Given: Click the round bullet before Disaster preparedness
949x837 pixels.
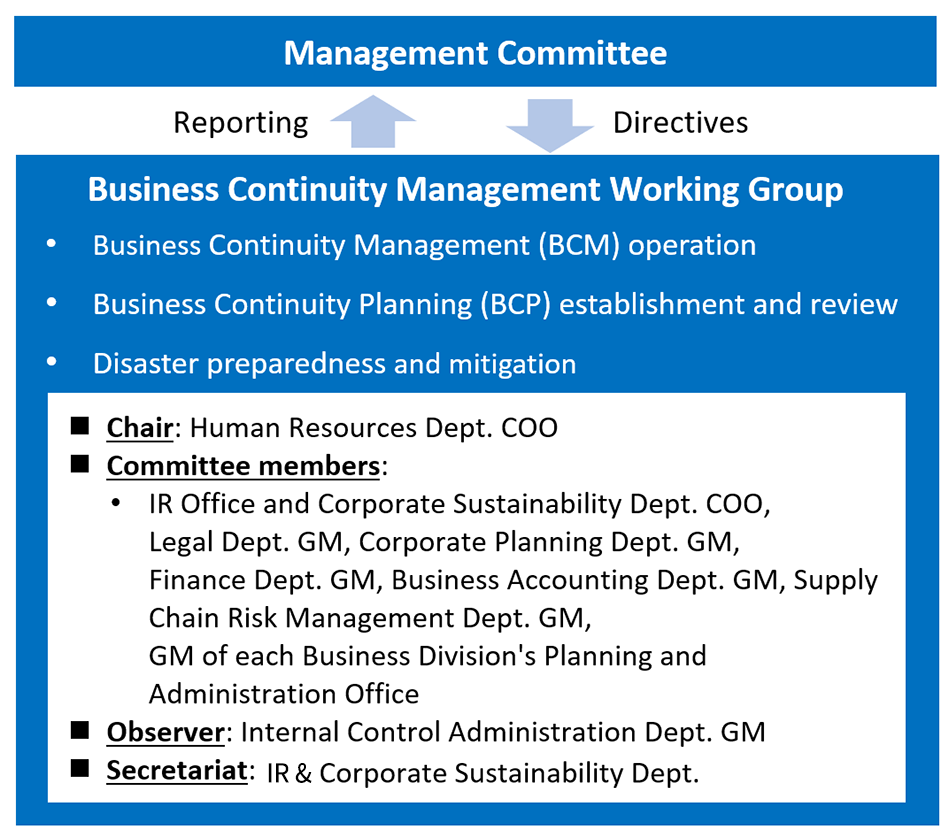Looking at the screenshot, I should pos(51,363).
